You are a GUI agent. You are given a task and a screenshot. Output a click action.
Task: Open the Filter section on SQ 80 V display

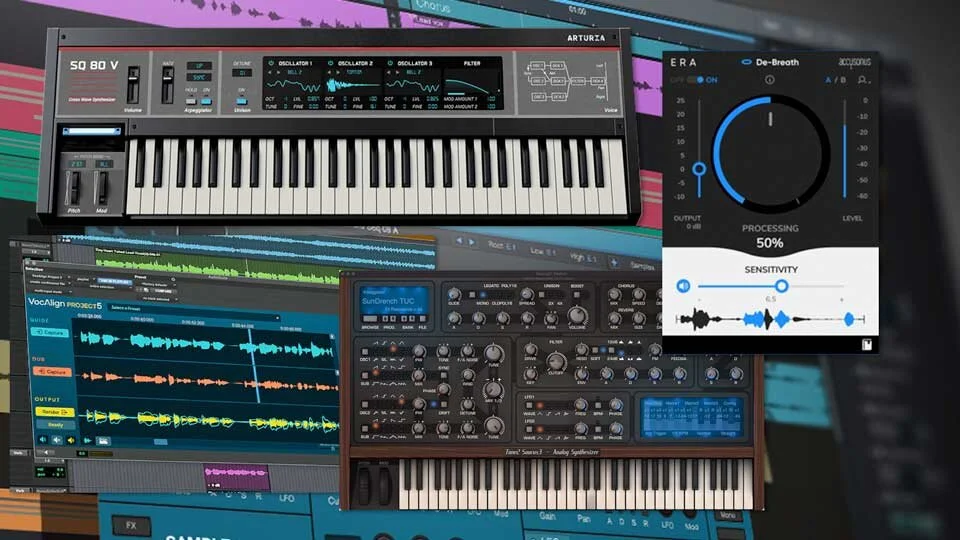pyautogui.click(x=472, y=63)
